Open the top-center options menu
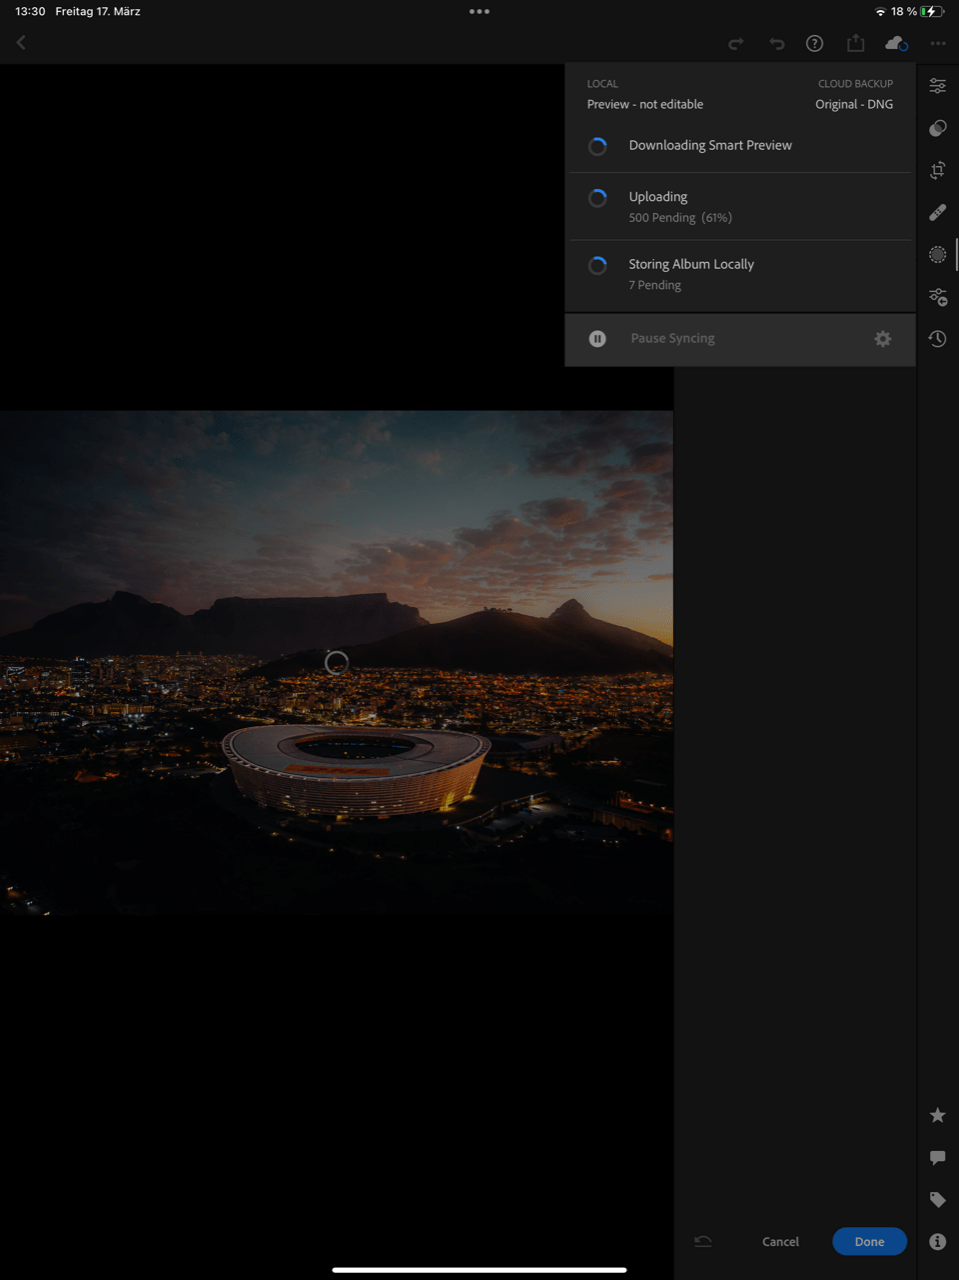 [479, 11]
